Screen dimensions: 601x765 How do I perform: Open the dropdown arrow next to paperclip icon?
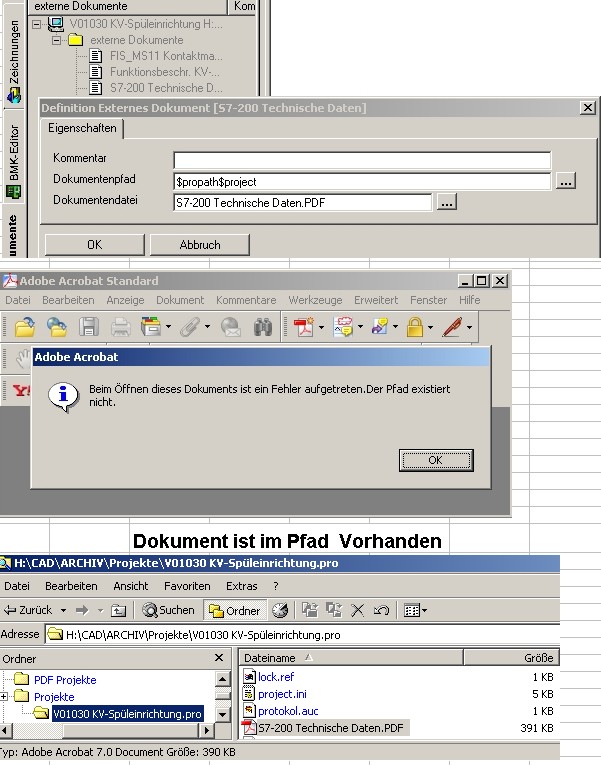(x=207, y=327)
